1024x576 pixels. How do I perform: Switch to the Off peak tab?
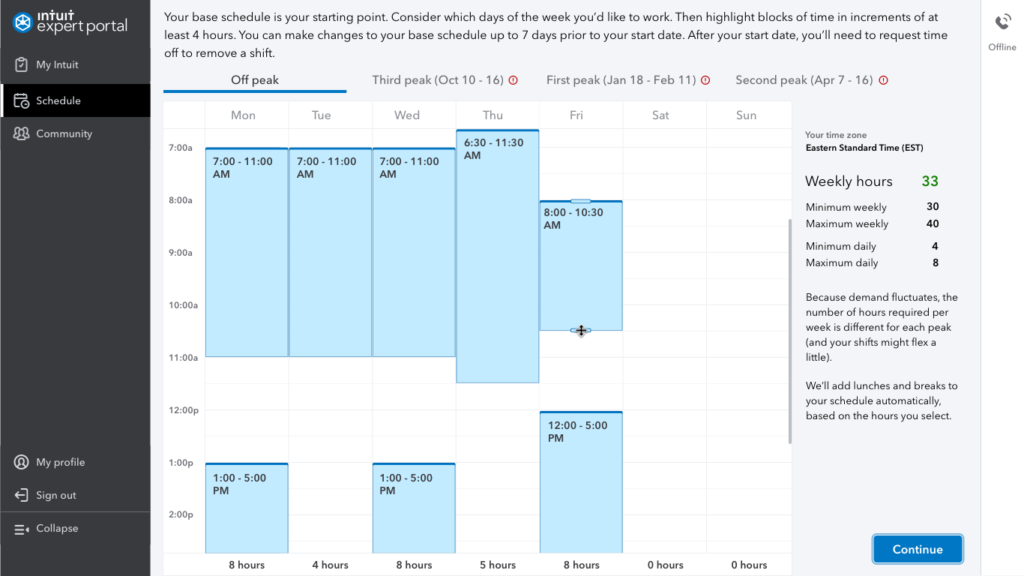pyautogui.click(x=255, y=80)
